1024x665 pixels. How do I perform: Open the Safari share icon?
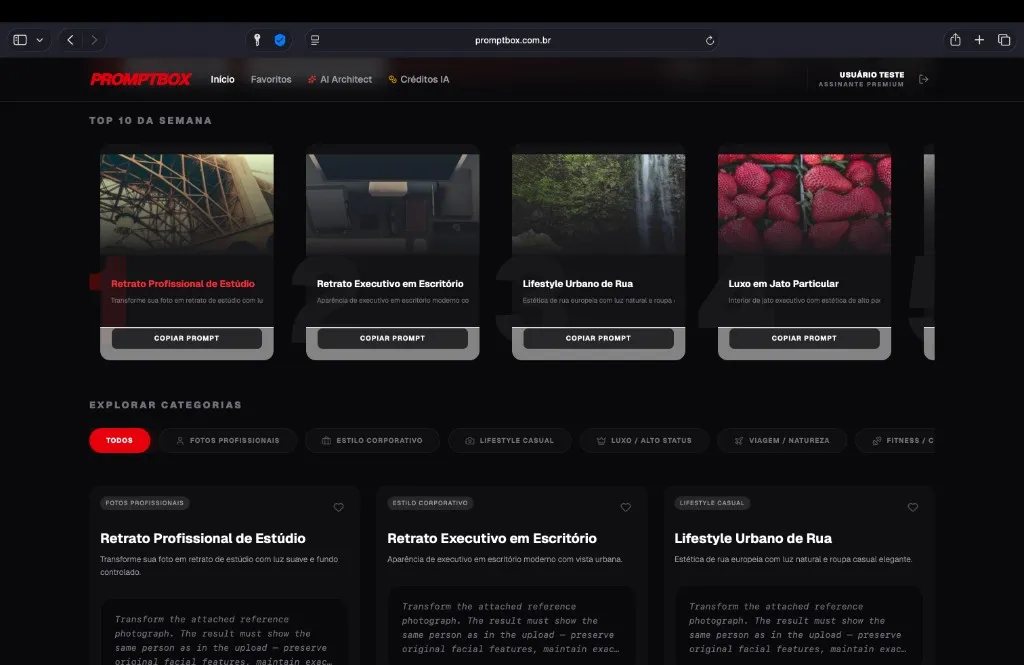point(955,40)
